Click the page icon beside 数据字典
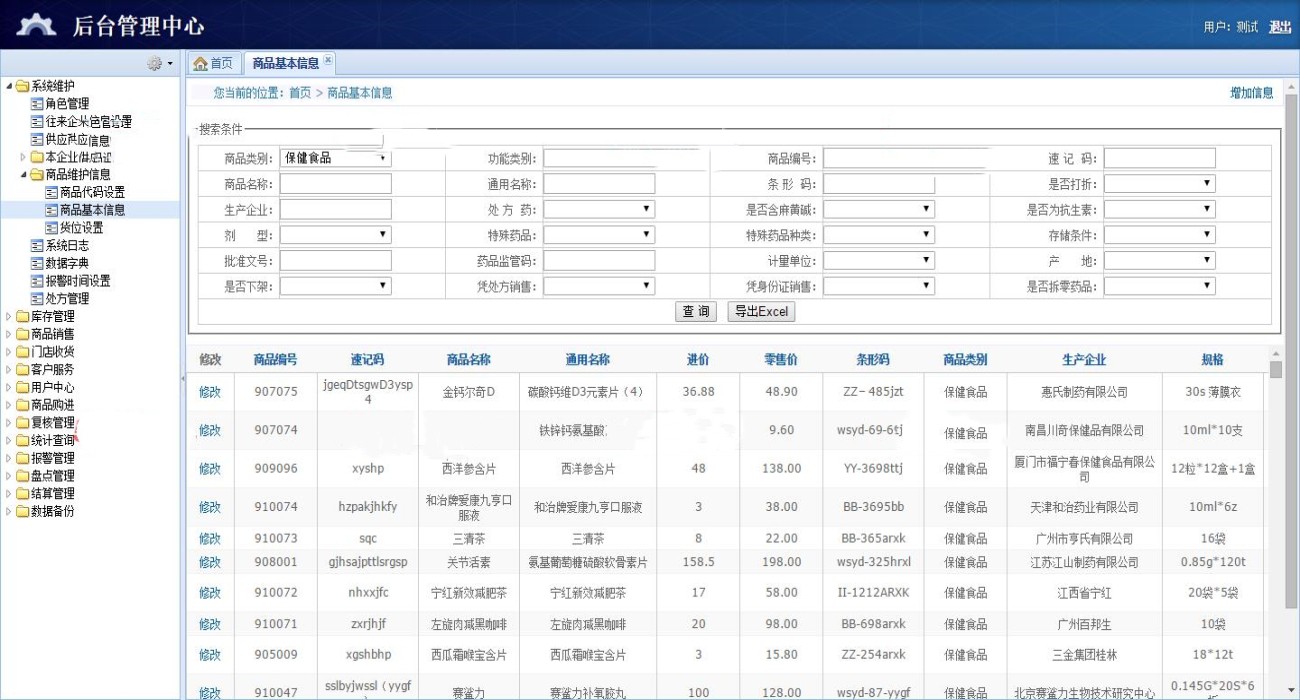1300x700 pixels. point(37,263)
